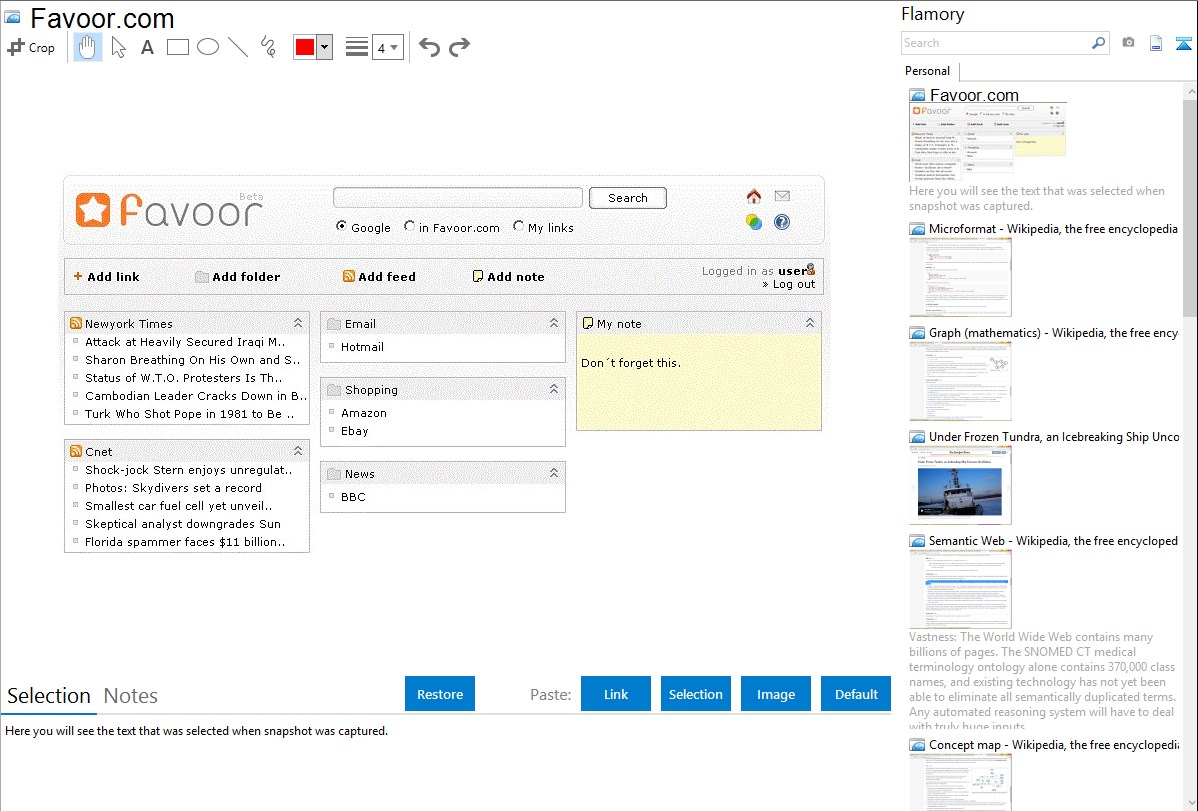The image size is (1198, 811).
Task: Open the red color dropdown arrow
Action: pyautogui.click(x=324, y=47)
